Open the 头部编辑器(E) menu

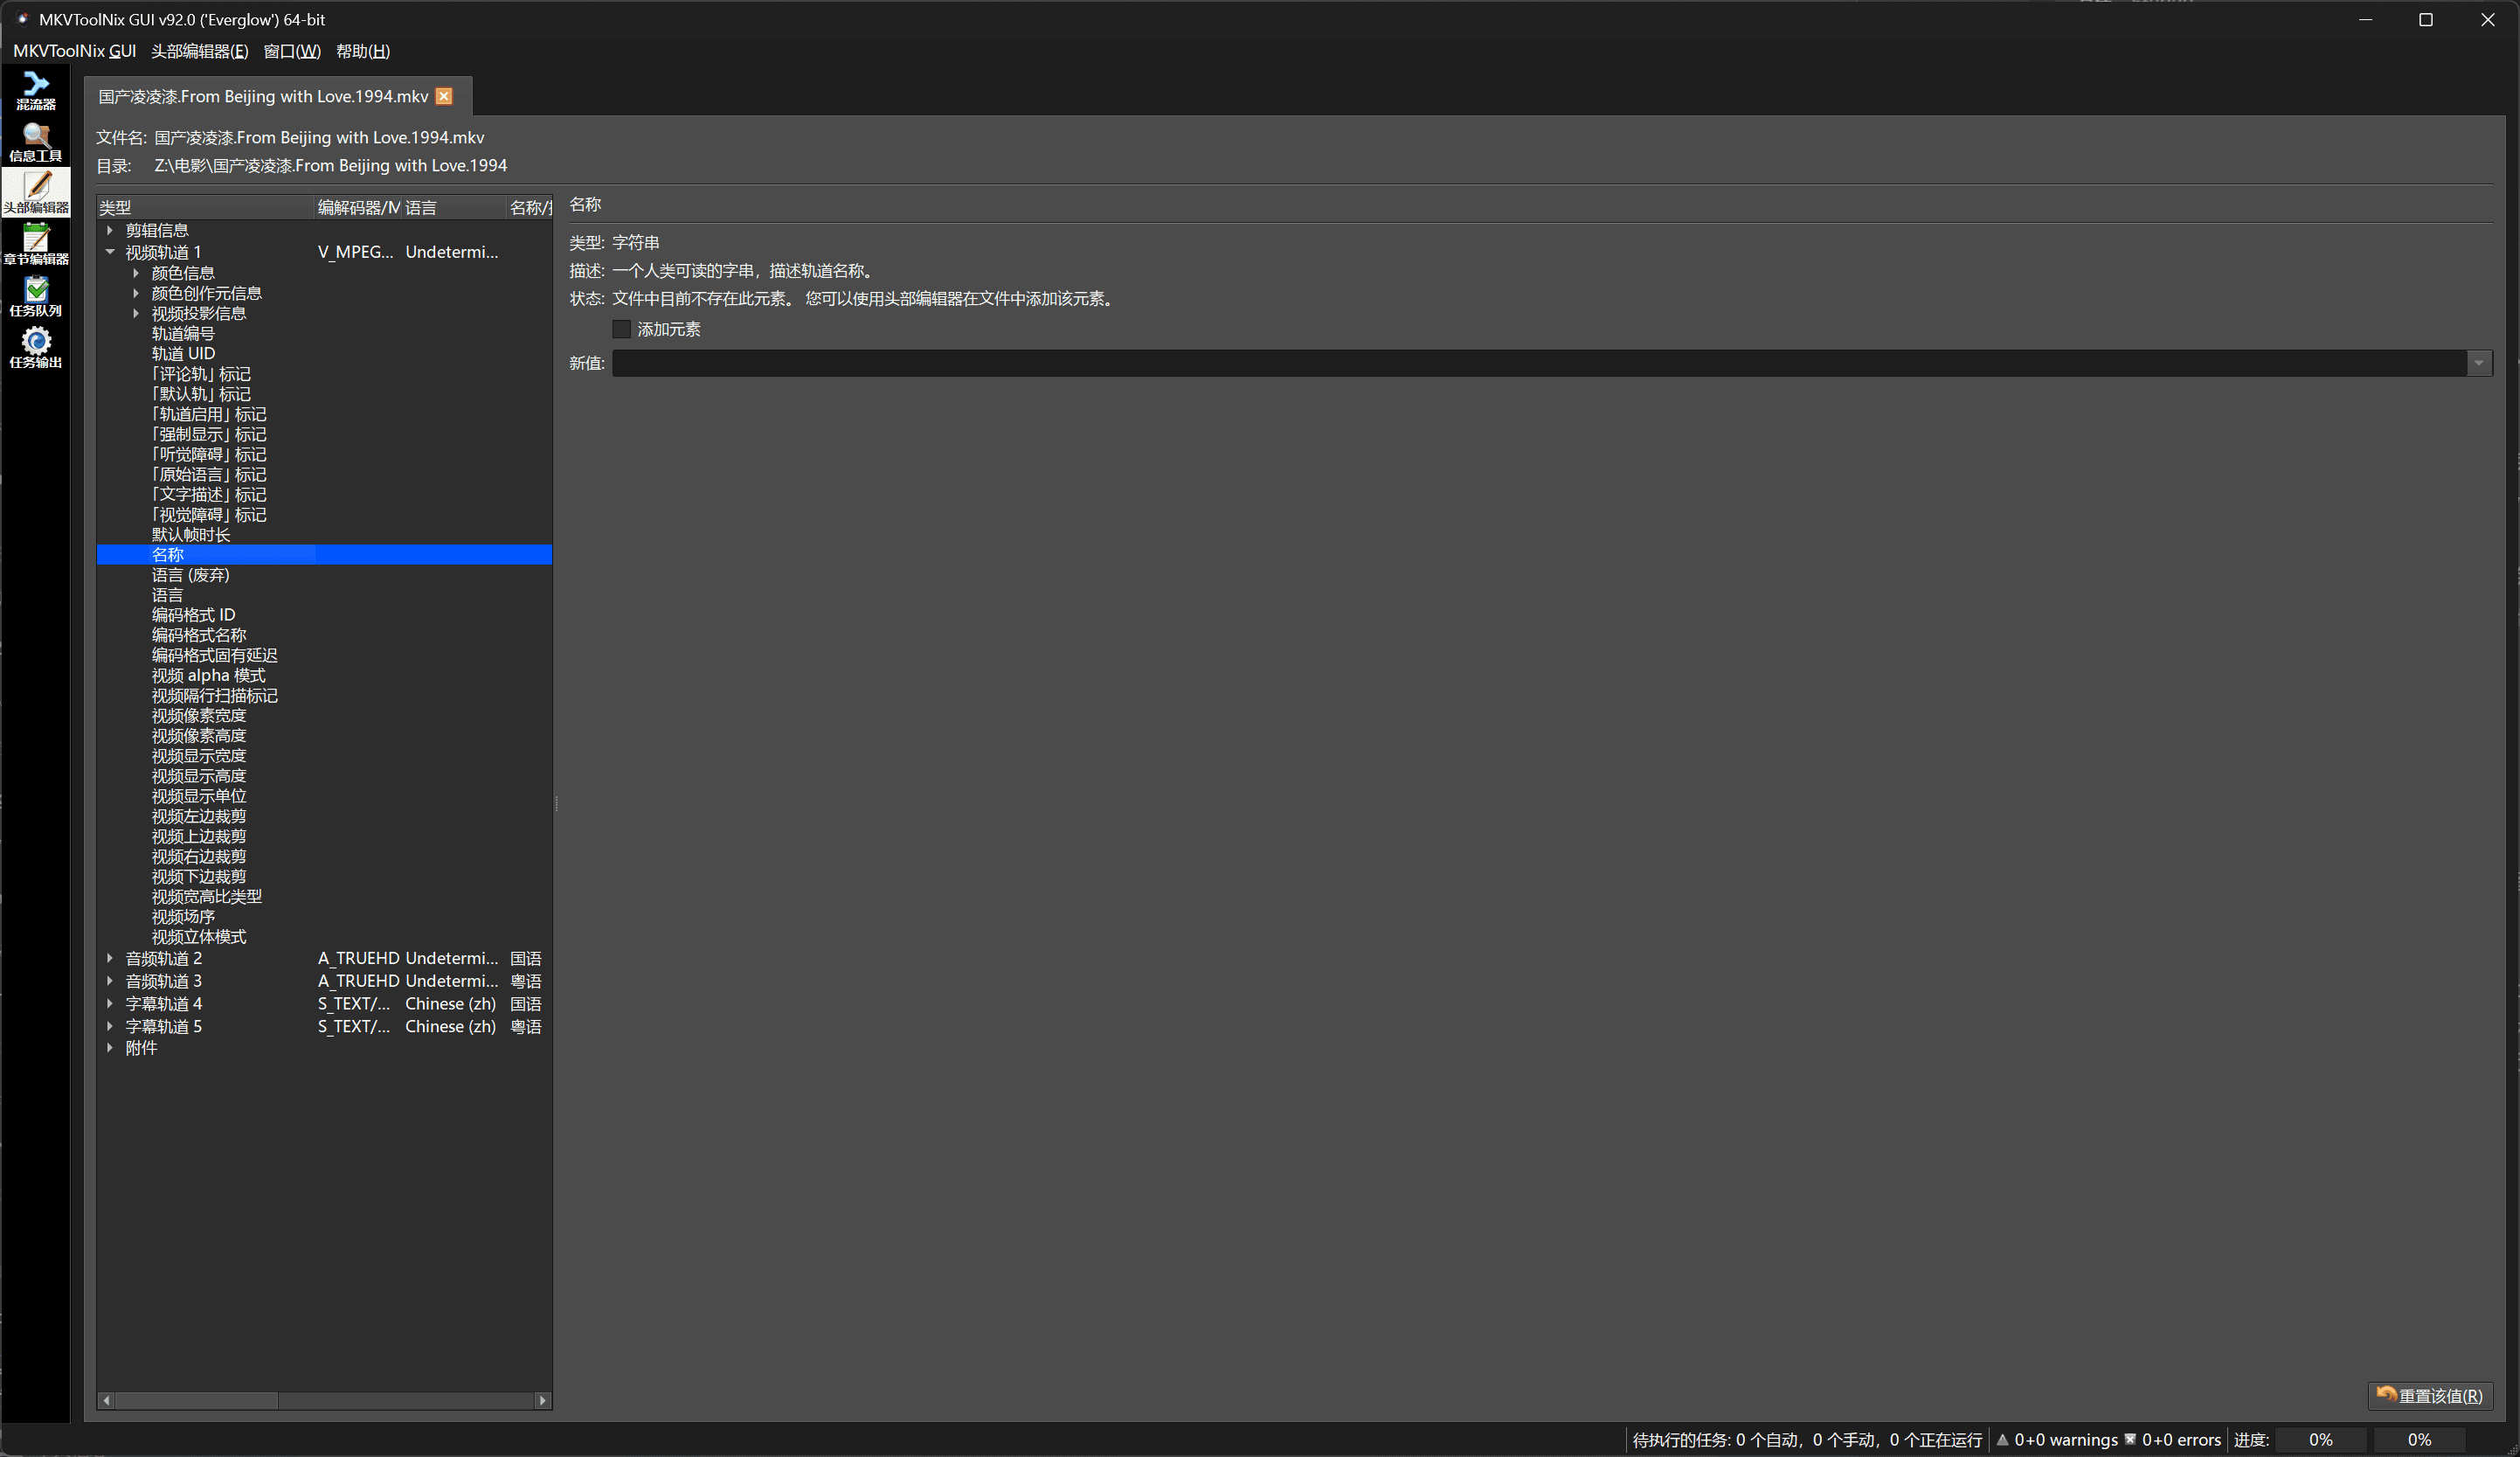click(199, 51)
